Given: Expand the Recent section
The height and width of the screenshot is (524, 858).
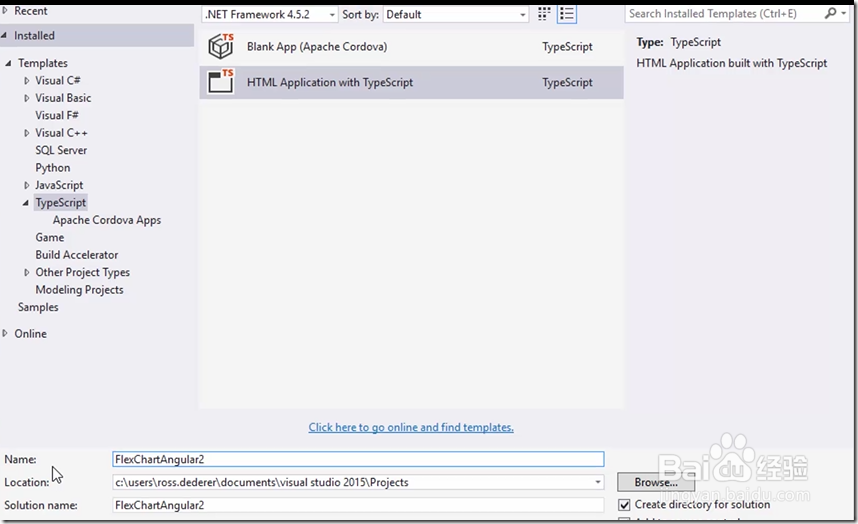Looking at the screenshot, I should [5, 10].
